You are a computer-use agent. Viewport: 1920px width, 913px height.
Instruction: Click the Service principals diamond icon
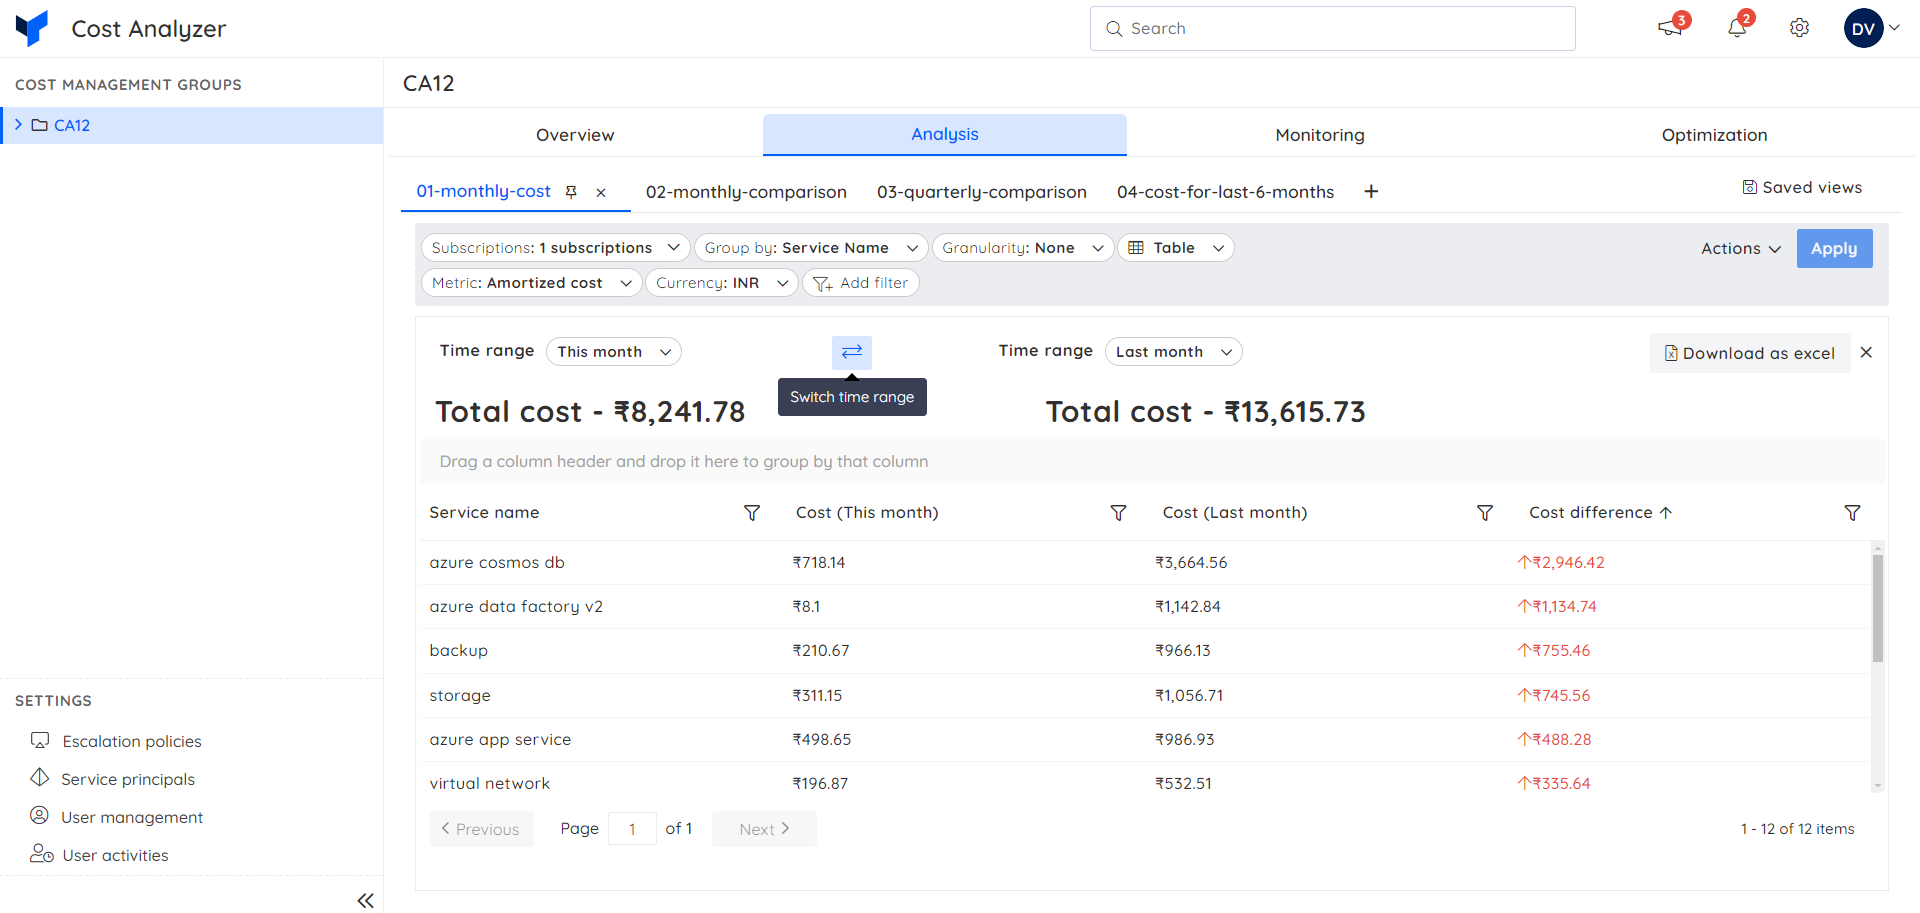click(40, 777)
